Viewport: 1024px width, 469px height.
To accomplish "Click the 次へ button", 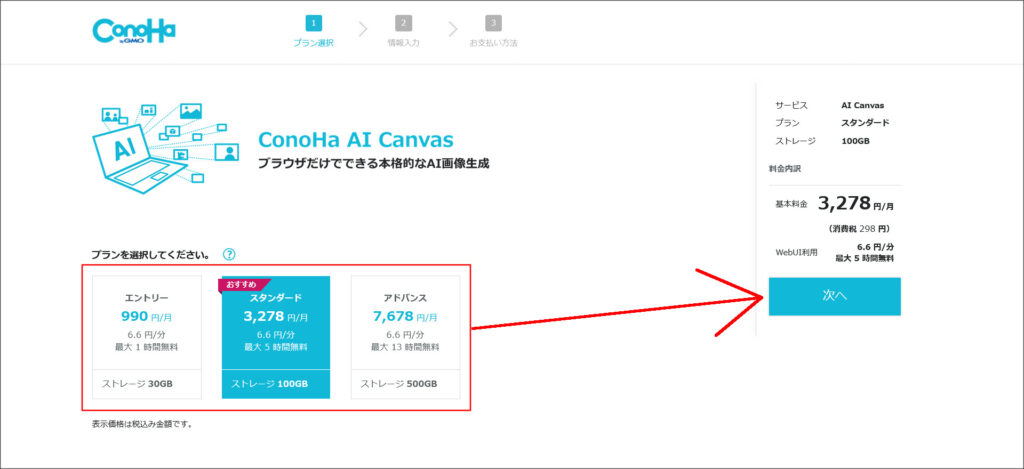I will click(x=835, y=297).
